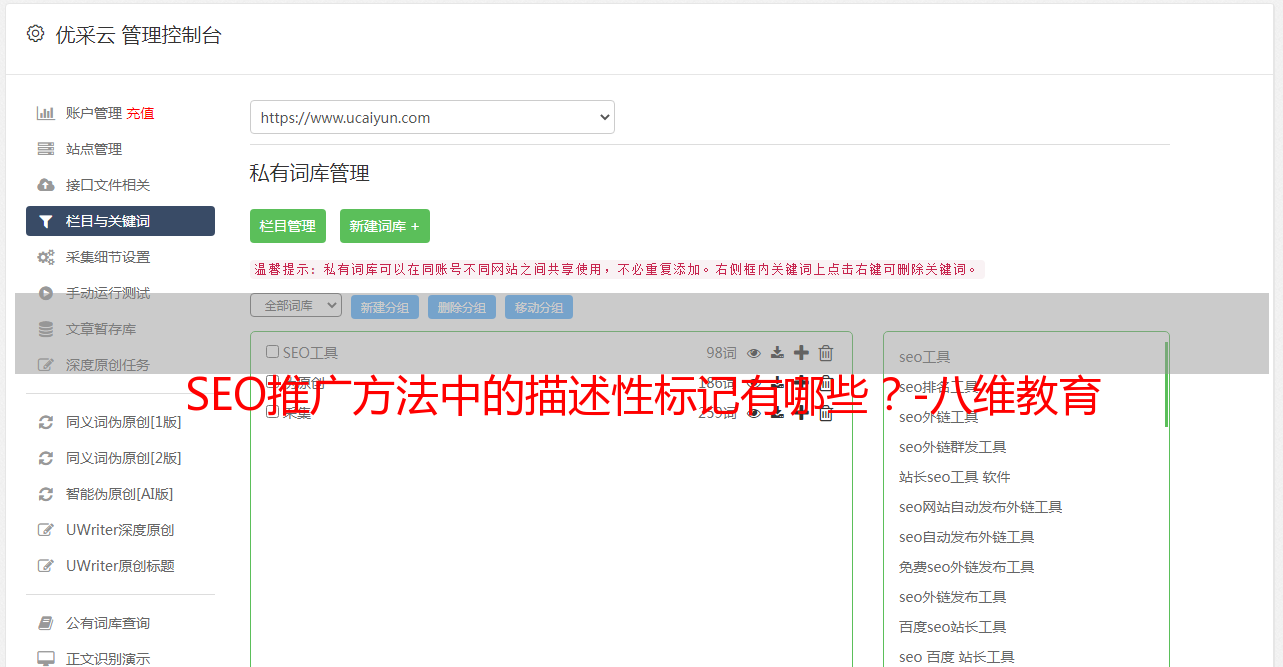Click the edit icon for 深度原创任务
The width and height of the screenshot is (1283, 667).
click(46, 365)
